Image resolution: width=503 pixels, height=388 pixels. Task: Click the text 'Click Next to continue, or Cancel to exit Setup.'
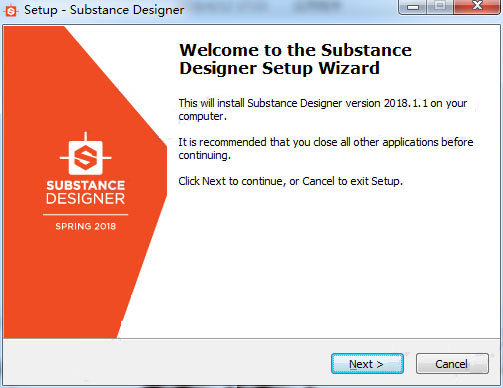pyautogui.click(x=291, y=181)
